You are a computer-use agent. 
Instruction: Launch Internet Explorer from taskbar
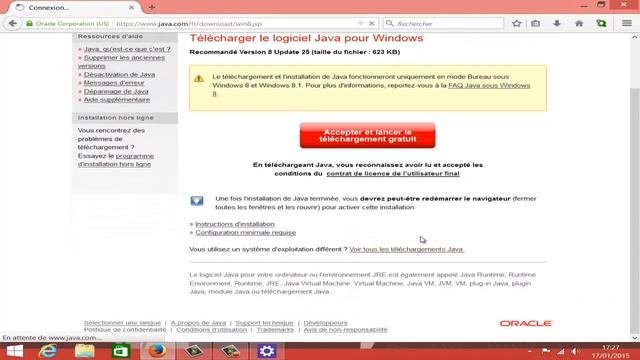48,351
